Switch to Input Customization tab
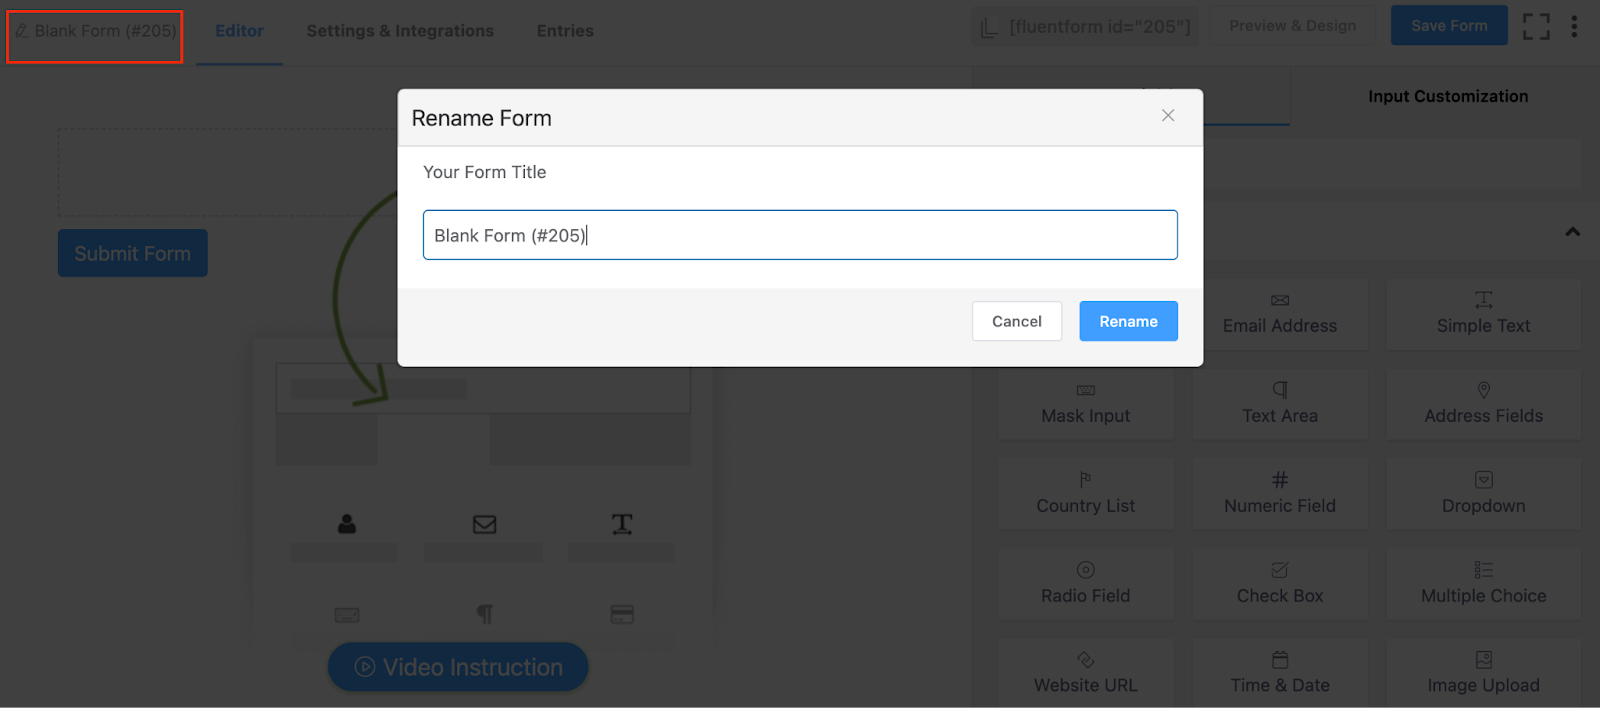The height and width of the screenshot is (708, 1600). [1447, 96]
